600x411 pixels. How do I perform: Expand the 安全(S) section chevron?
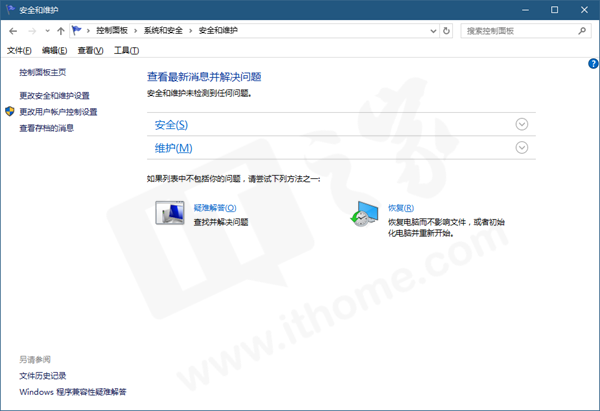coord(521,124)
